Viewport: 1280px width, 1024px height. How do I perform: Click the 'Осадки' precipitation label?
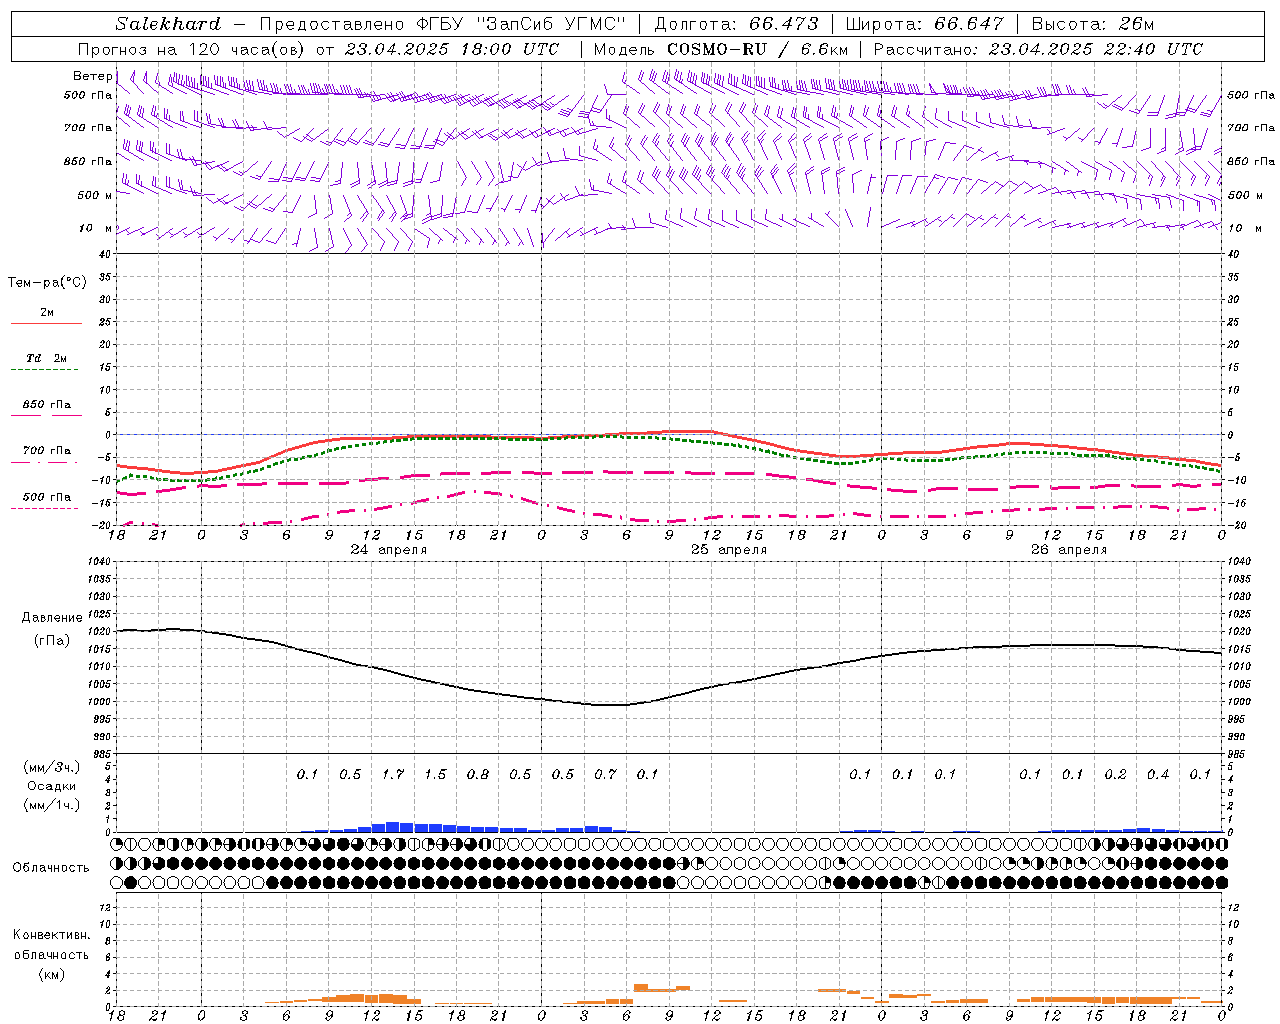52,786
